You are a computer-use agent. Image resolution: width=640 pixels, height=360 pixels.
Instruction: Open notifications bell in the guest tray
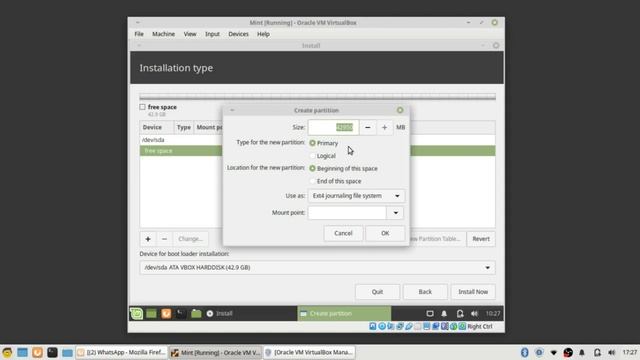tap(444, 313)
